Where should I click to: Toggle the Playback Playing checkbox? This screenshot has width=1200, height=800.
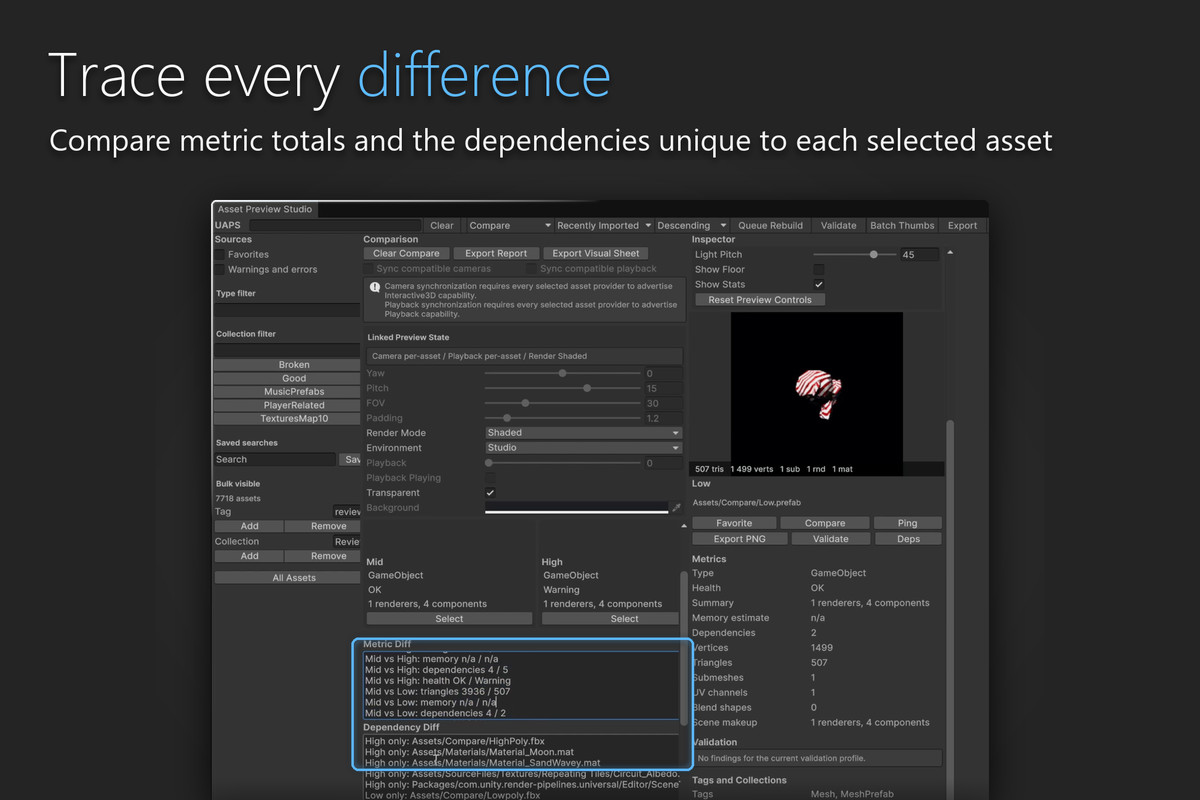pyautogui.click(x=490, y=478)
